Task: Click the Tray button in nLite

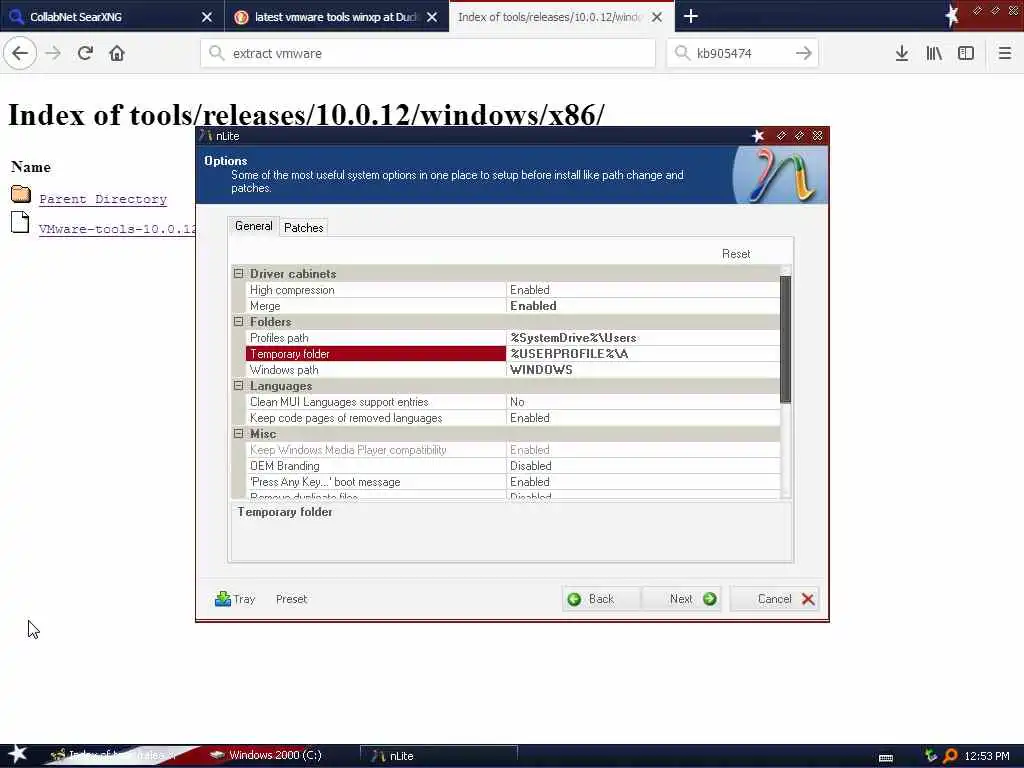Action: tap(235, 599)
